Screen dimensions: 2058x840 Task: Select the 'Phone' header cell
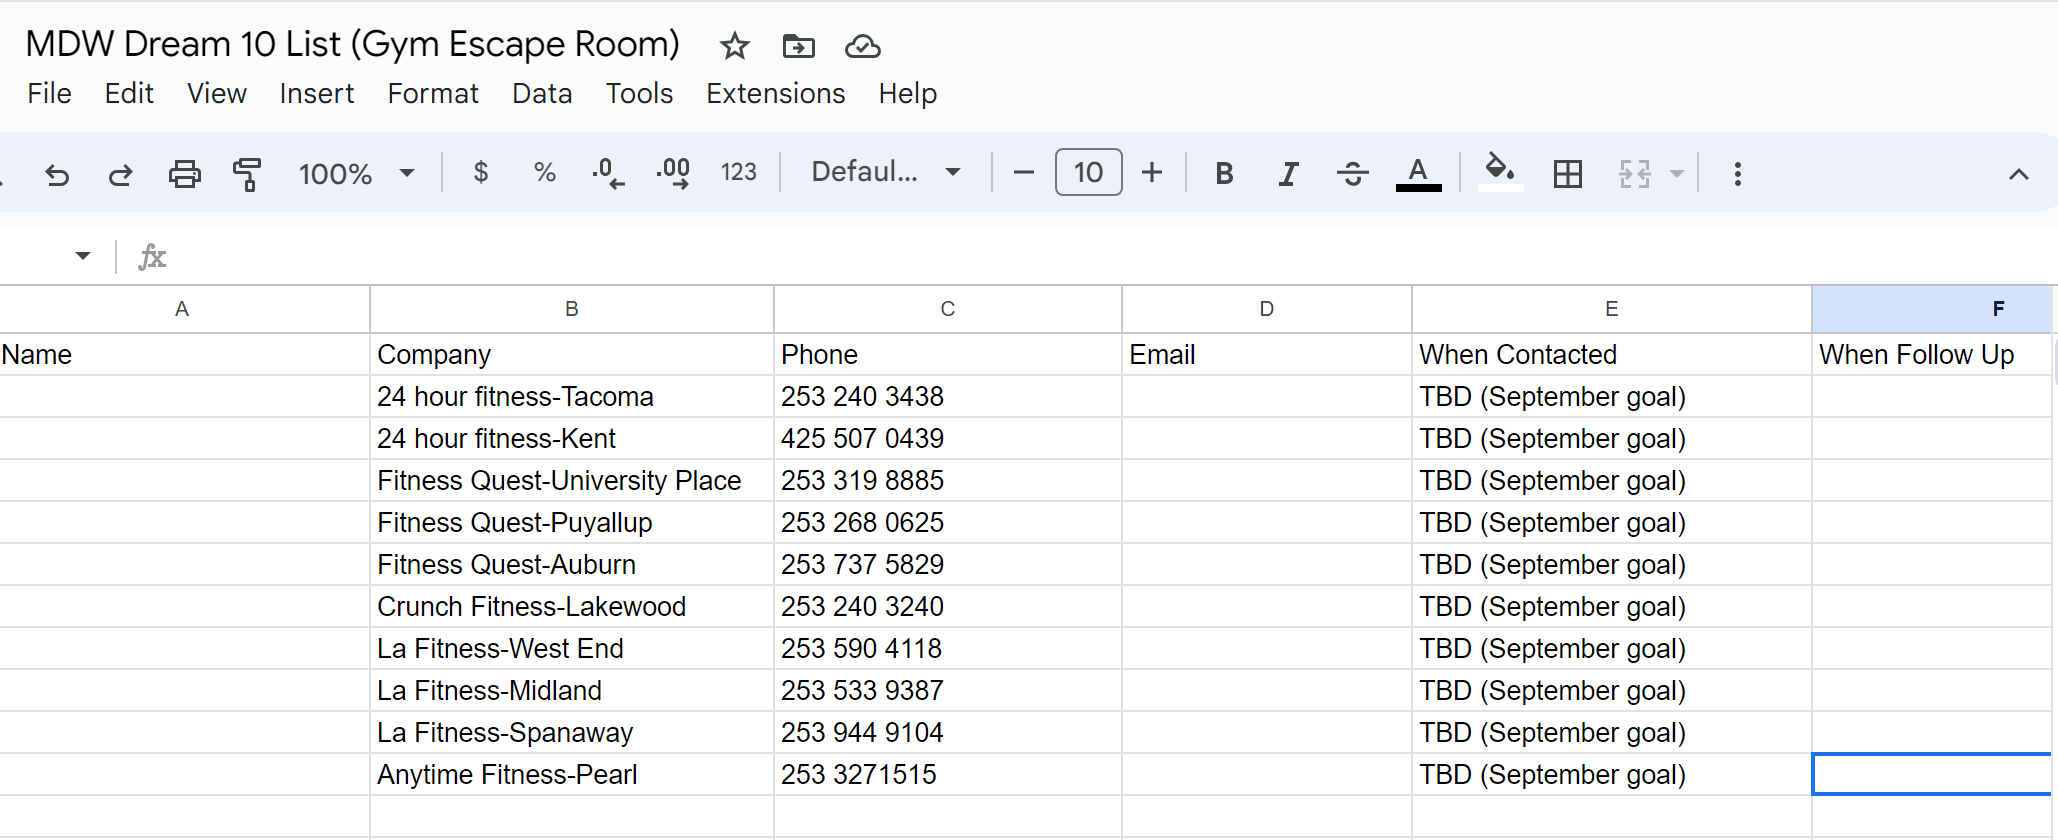(x=948, y=355)
